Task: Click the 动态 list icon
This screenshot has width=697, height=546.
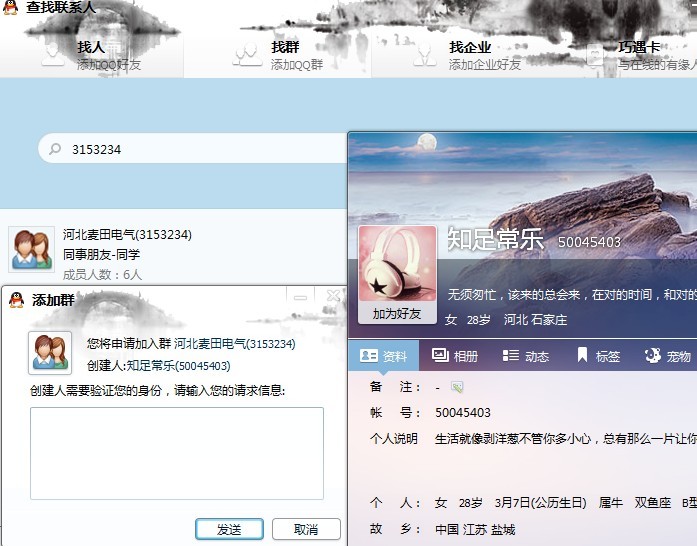Action: (x=511, y=355)
